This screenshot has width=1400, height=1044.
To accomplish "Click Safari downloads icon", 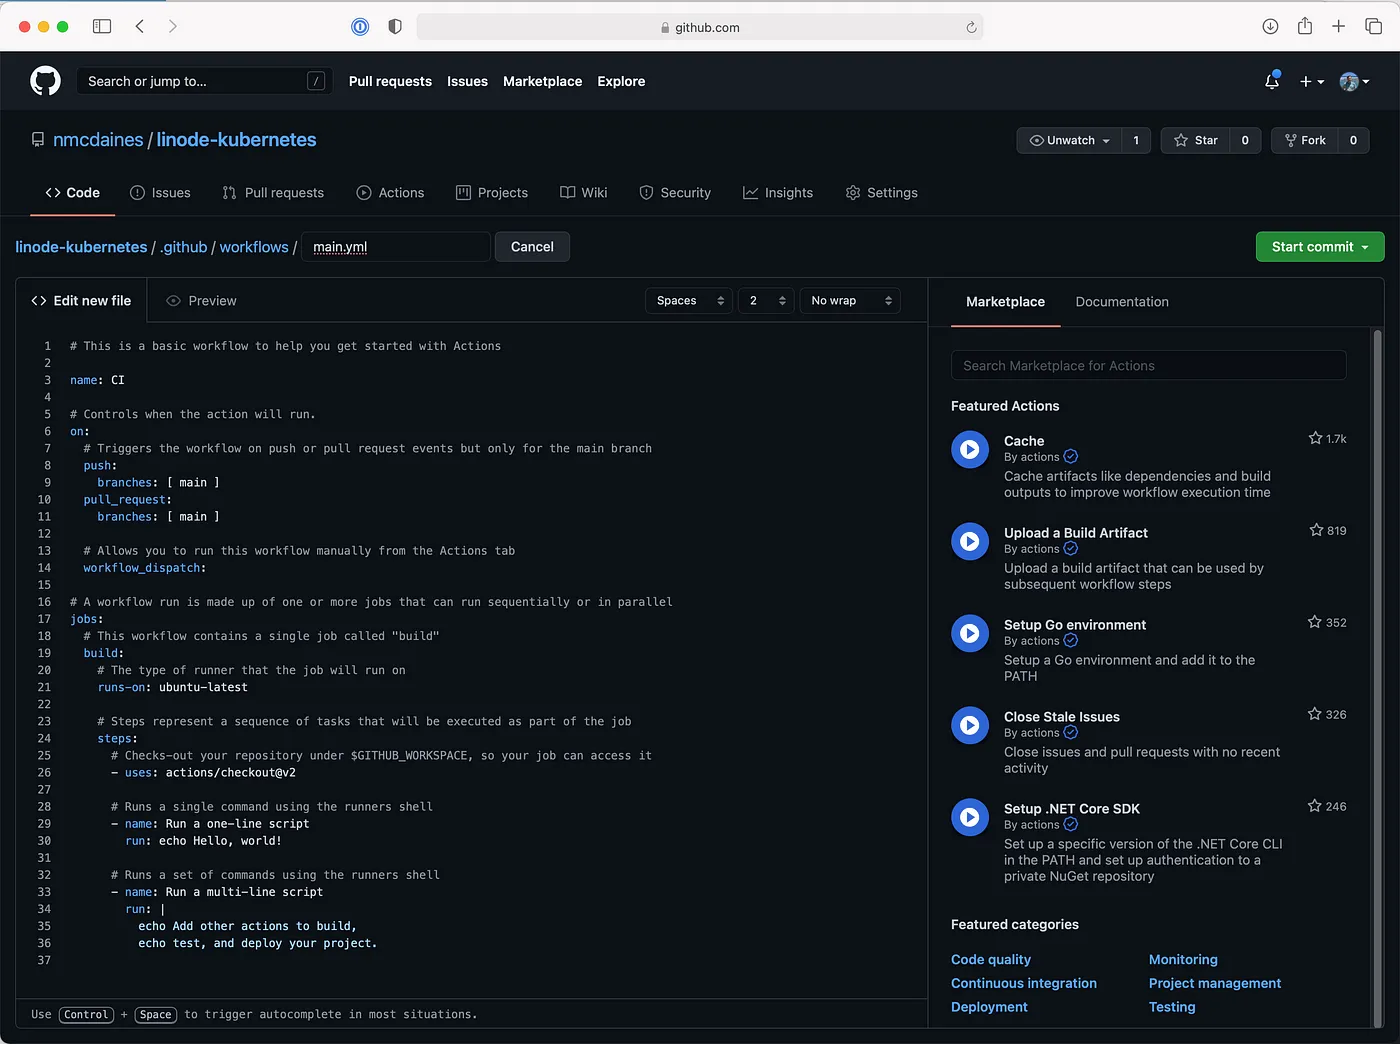I will tap(1270, 27).
